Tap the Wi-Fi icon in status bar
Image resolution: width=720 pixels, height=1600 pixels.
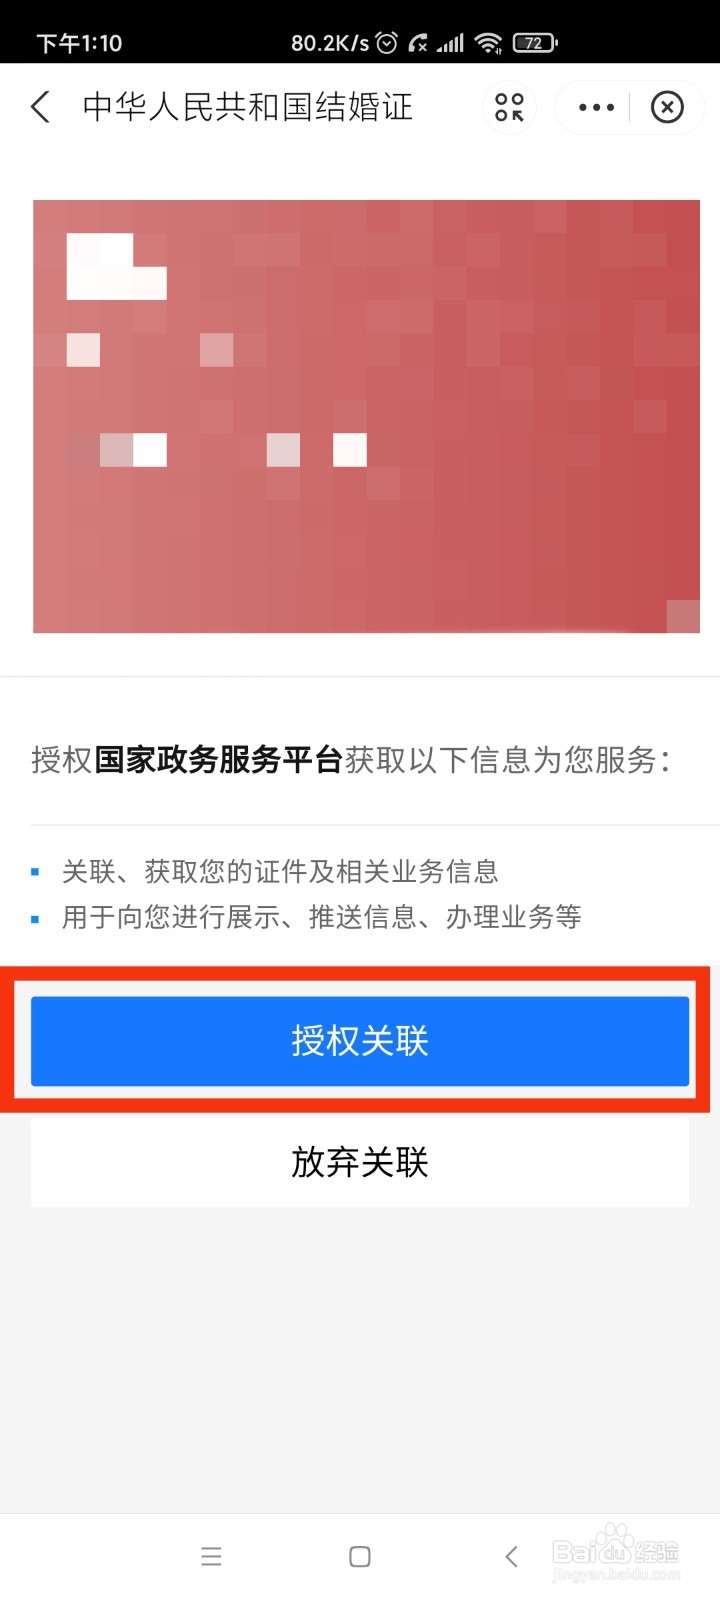pyautogui.click(x=488, y=42)
